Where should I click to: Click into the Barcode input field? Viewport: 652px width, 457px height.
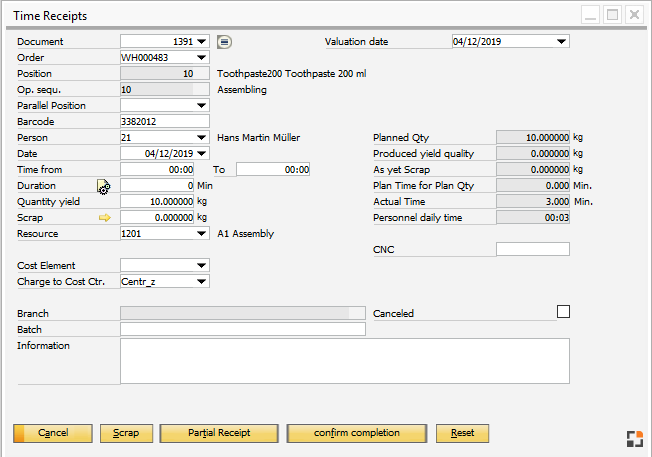[164, 122]
